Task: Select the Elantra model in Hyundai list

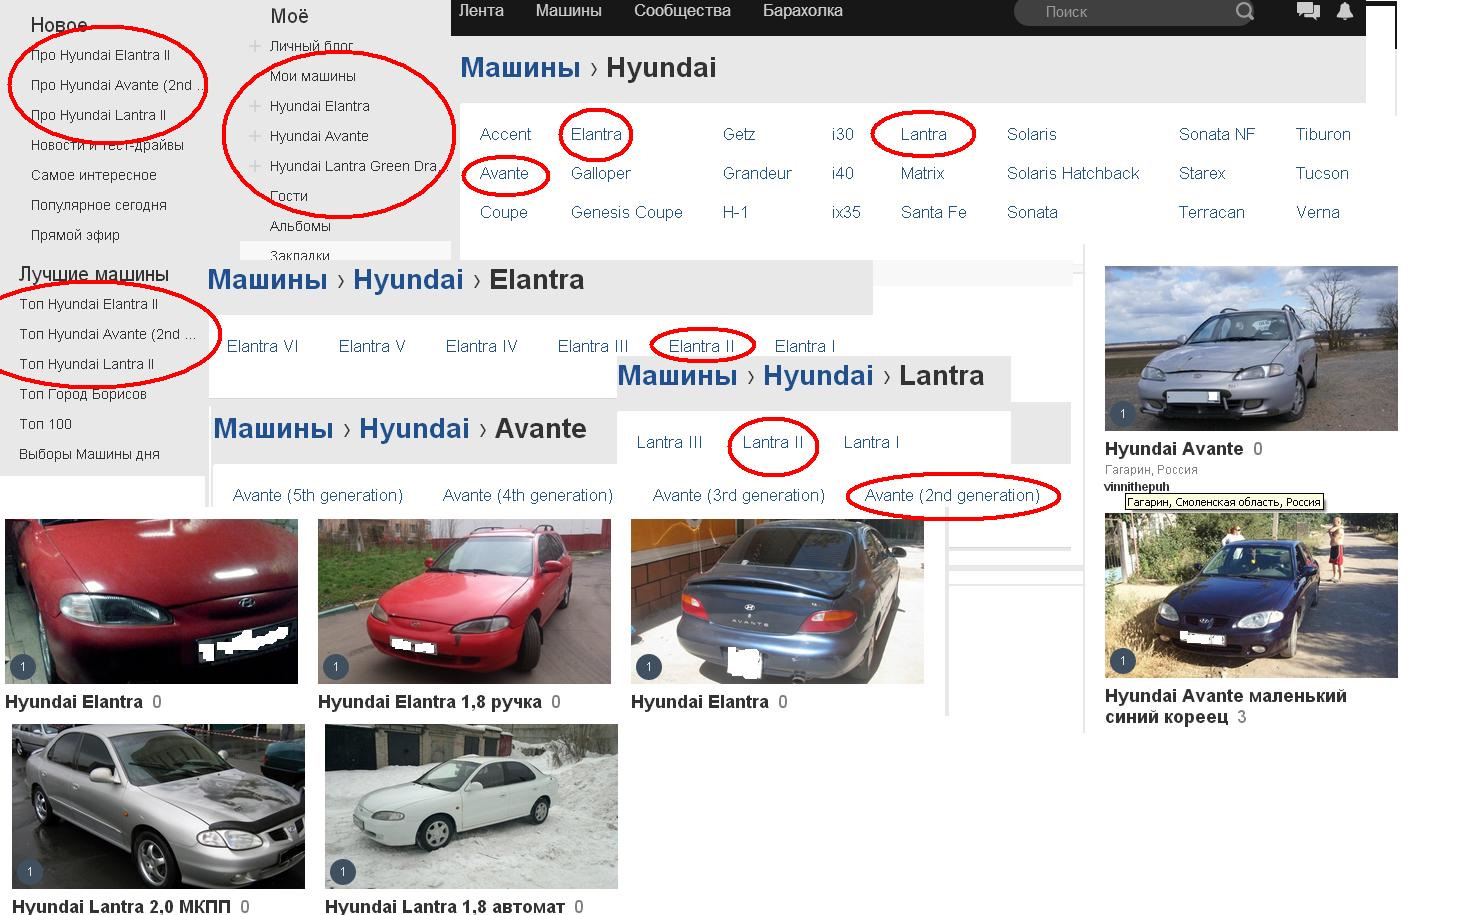Action: coord(596,134)
